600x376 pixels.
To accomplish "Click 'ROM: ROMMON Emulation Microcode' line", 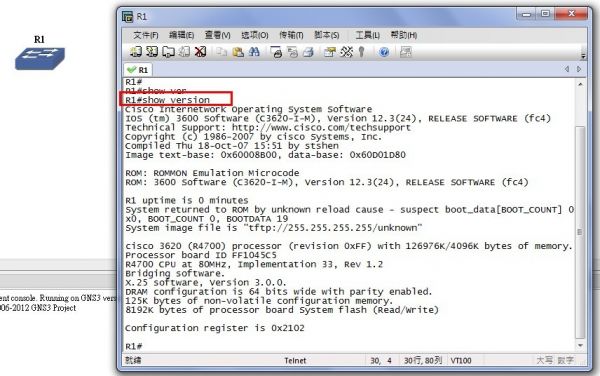I will click(212, 173).
